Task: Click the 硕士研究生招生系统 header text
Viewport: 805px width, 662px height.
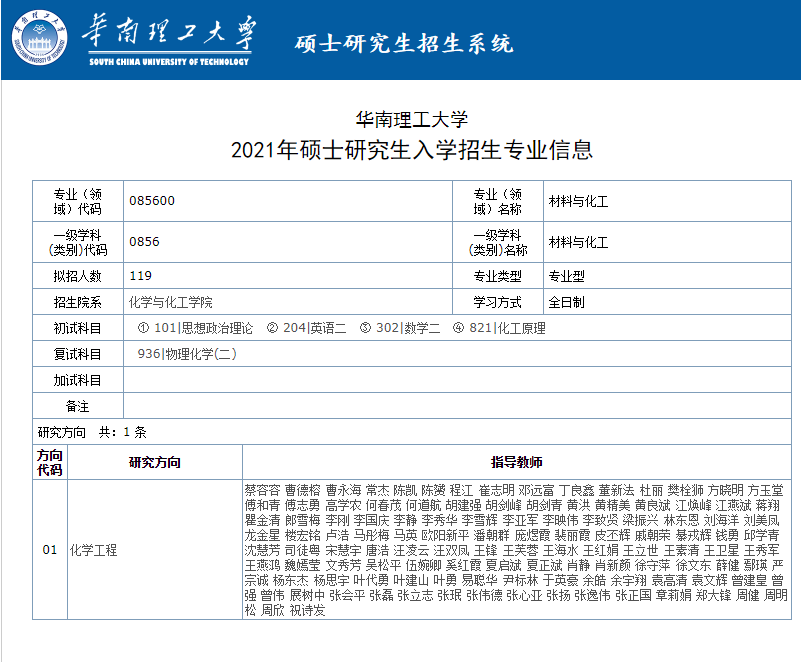Action: (x=404, y=44)
